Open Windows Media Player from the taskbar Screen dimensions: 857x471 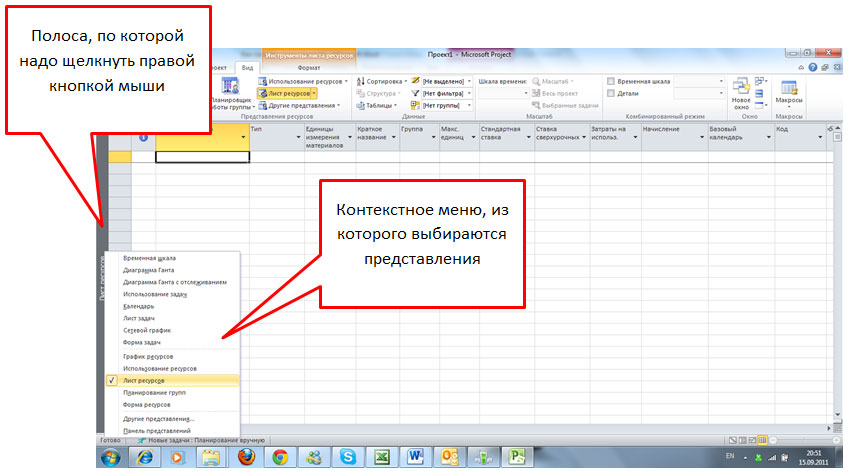coord(177,457)
